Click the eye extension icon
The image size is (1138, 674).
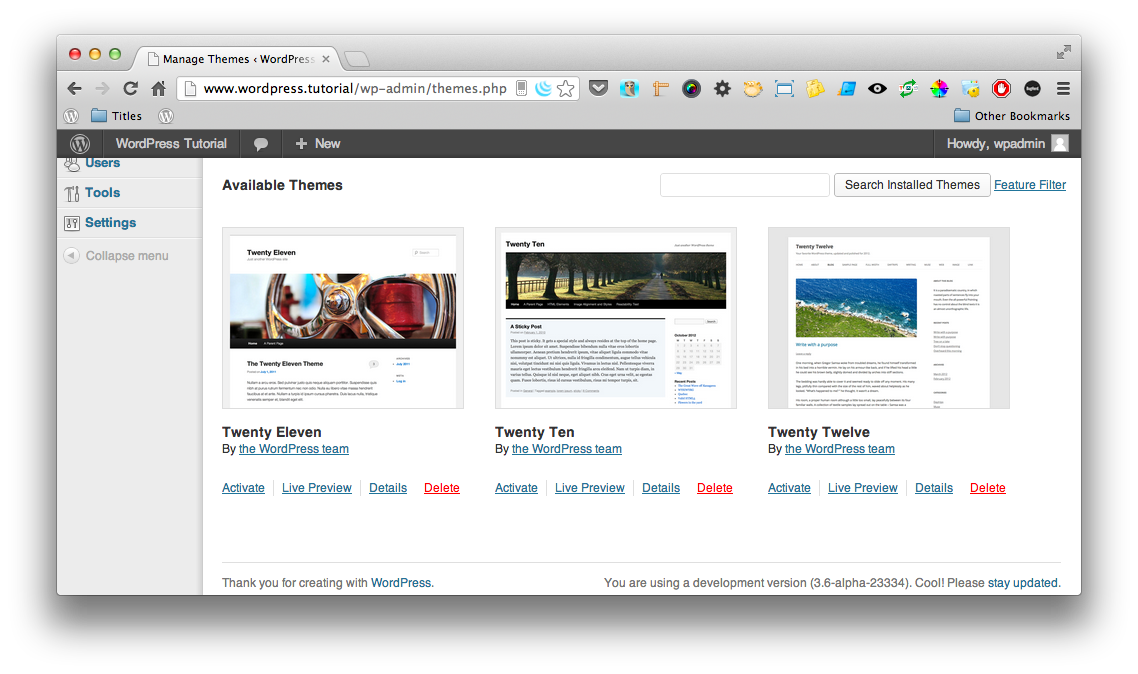pyautogui.click(x=877, y=89)
